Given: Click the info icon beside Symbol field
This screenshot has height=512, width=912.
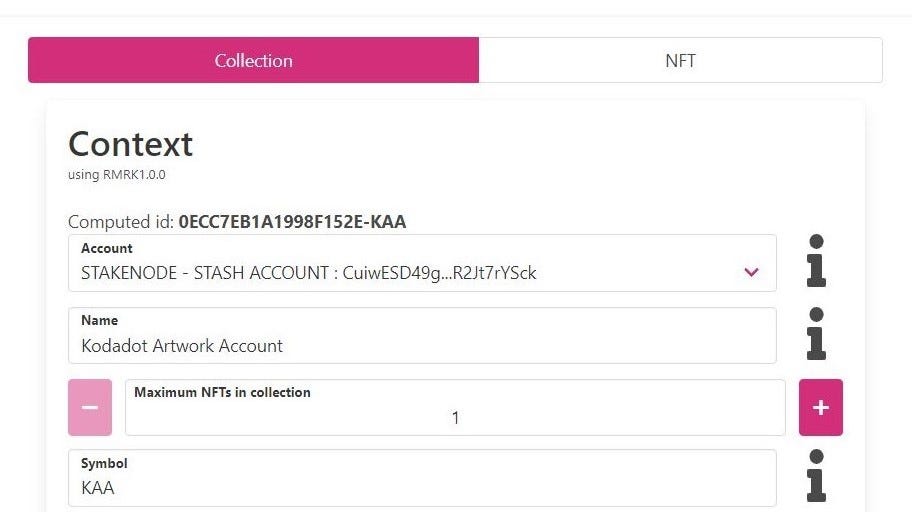Looking at the screenshot, I should 816,475.
